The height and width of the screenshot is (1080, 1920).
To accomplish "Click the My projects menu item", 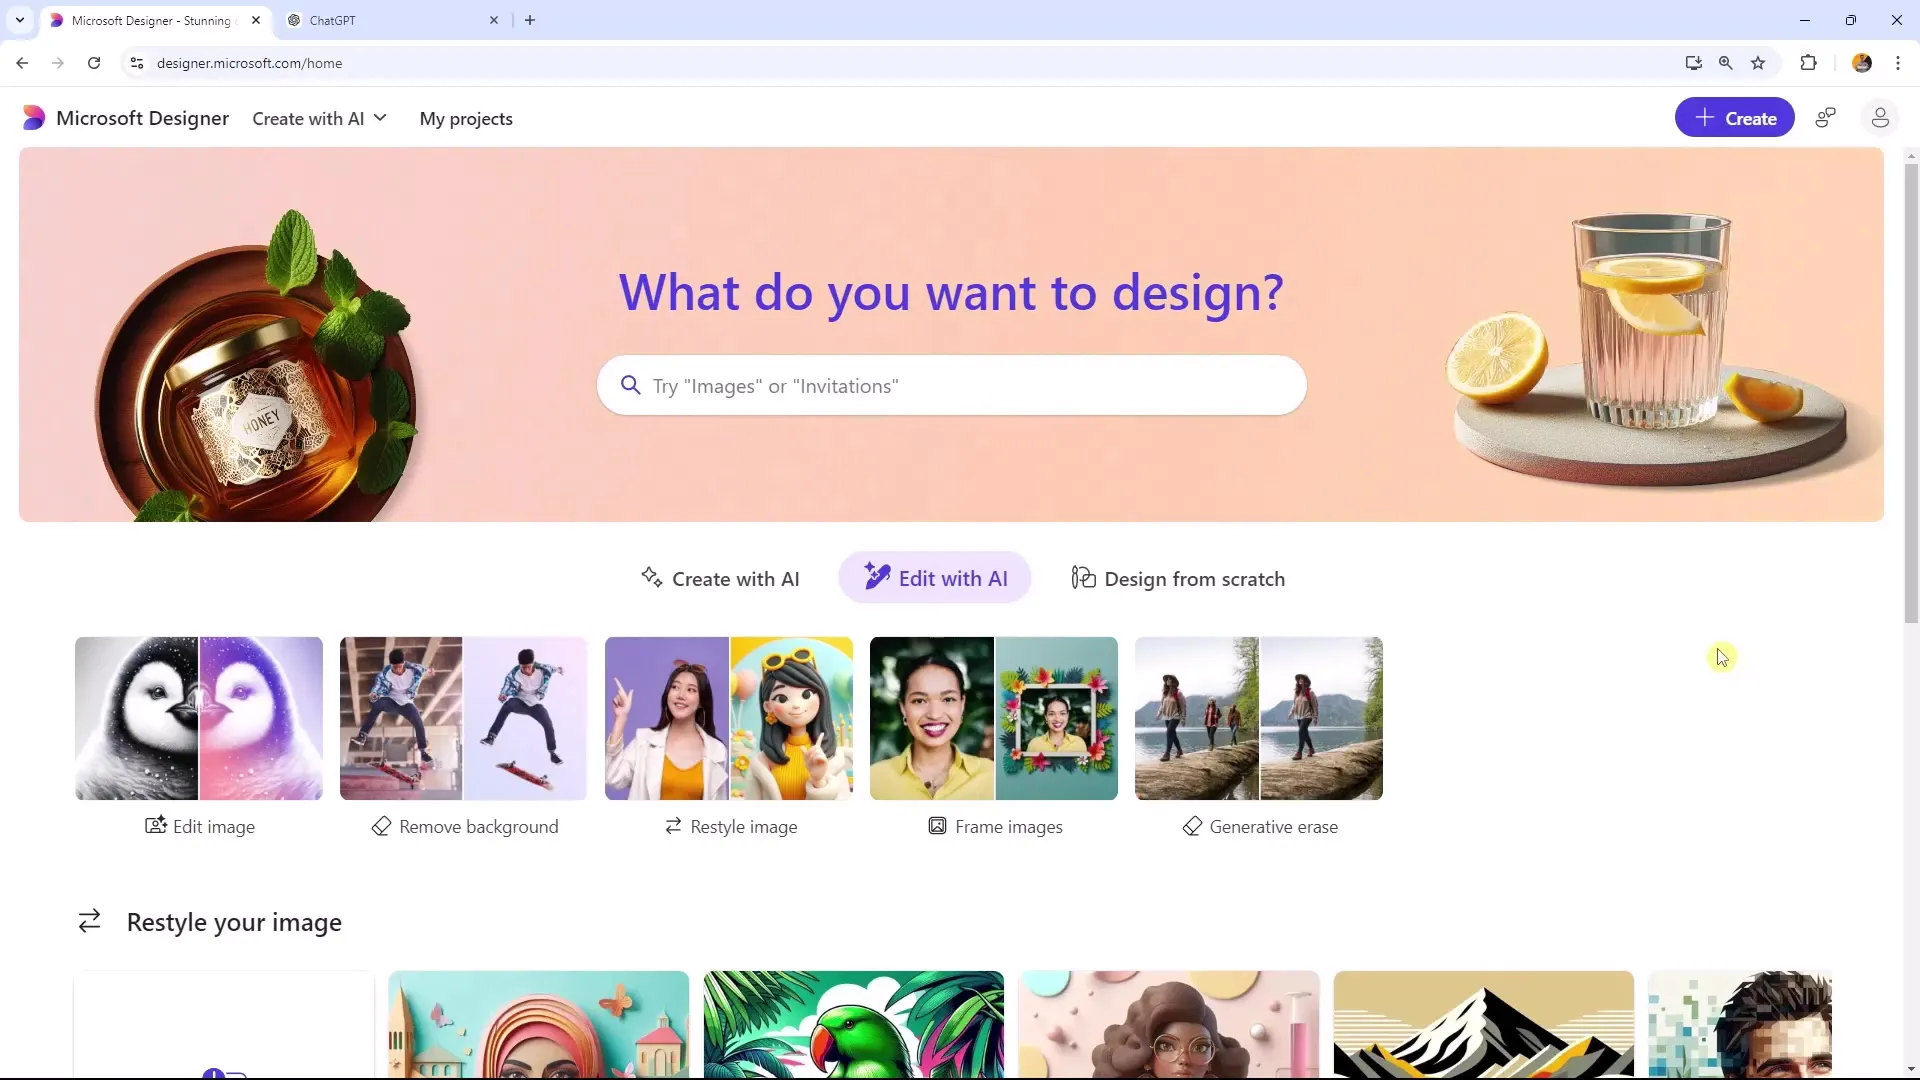I will [x=465, y=117].
